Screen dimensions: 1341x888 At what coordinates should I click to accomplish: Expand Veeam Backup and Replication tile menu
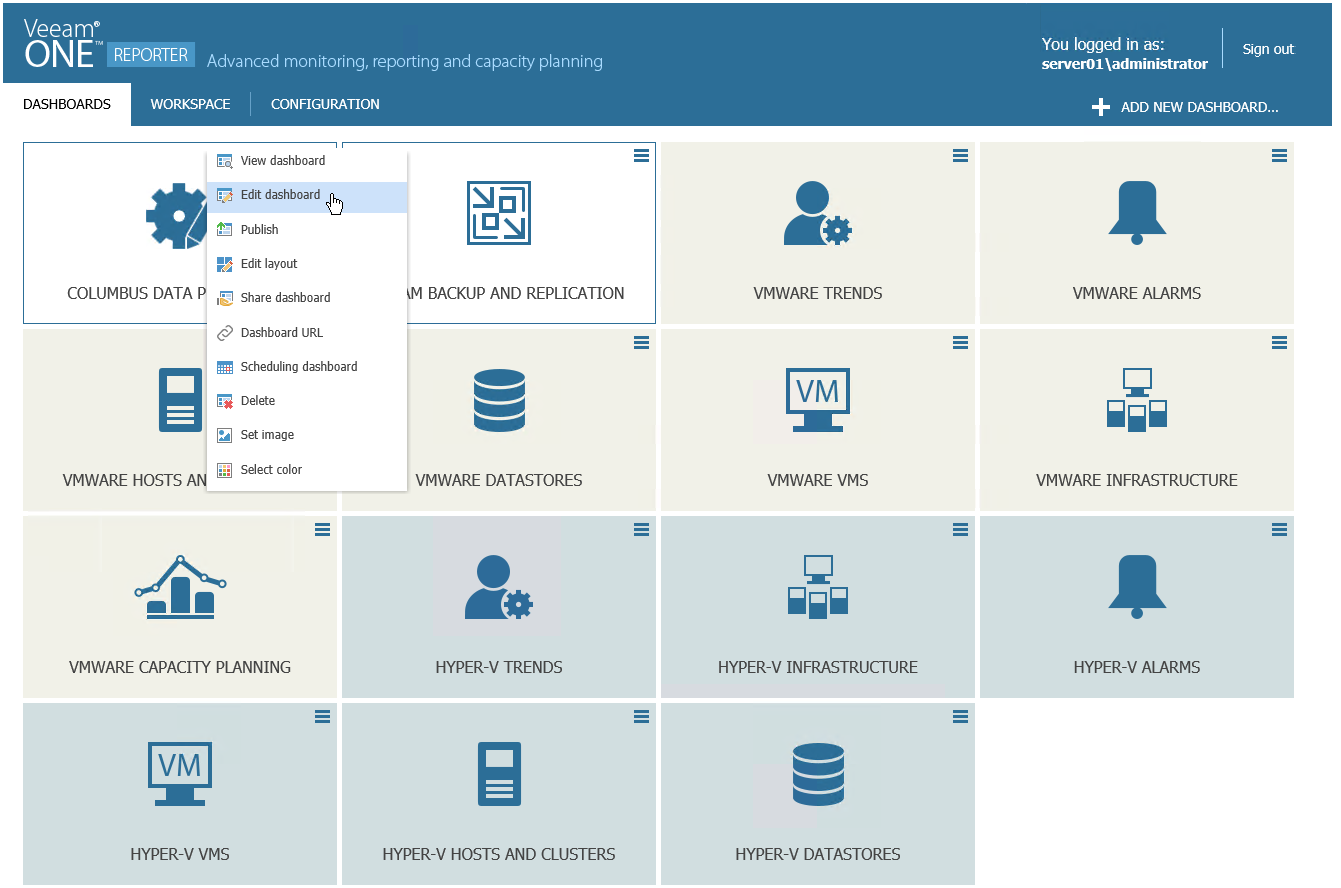click(x=642, y=155)
